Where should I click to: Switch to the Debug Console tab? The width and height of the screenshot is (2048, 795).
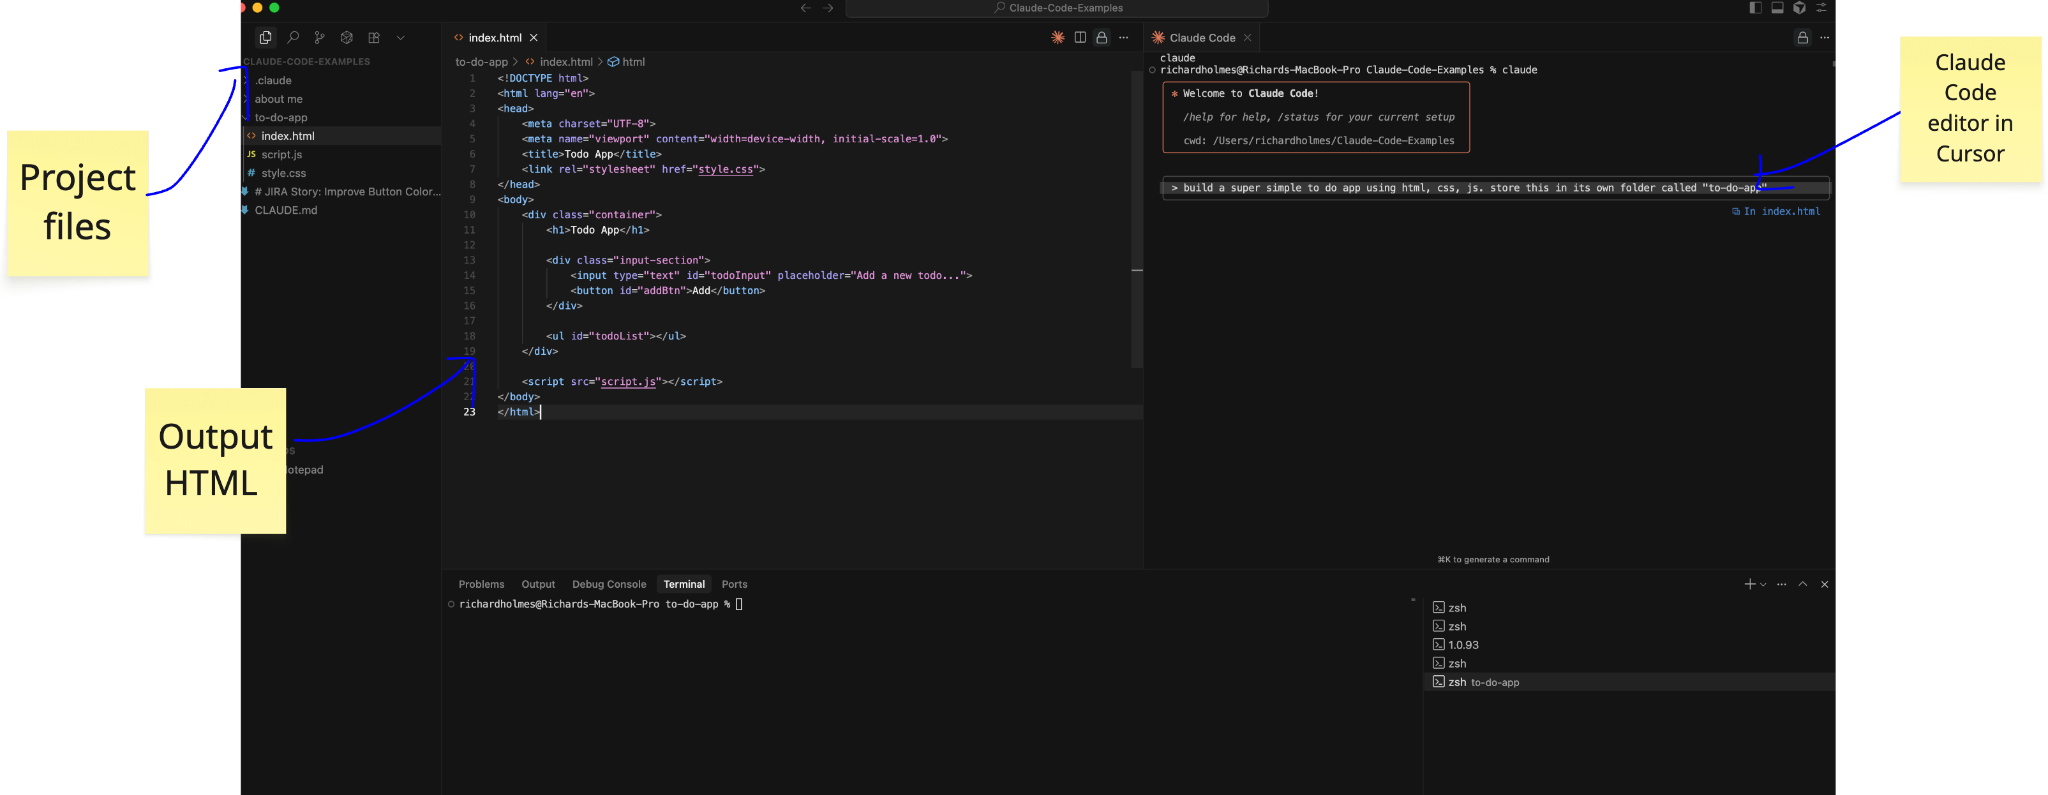pos(609,584)
